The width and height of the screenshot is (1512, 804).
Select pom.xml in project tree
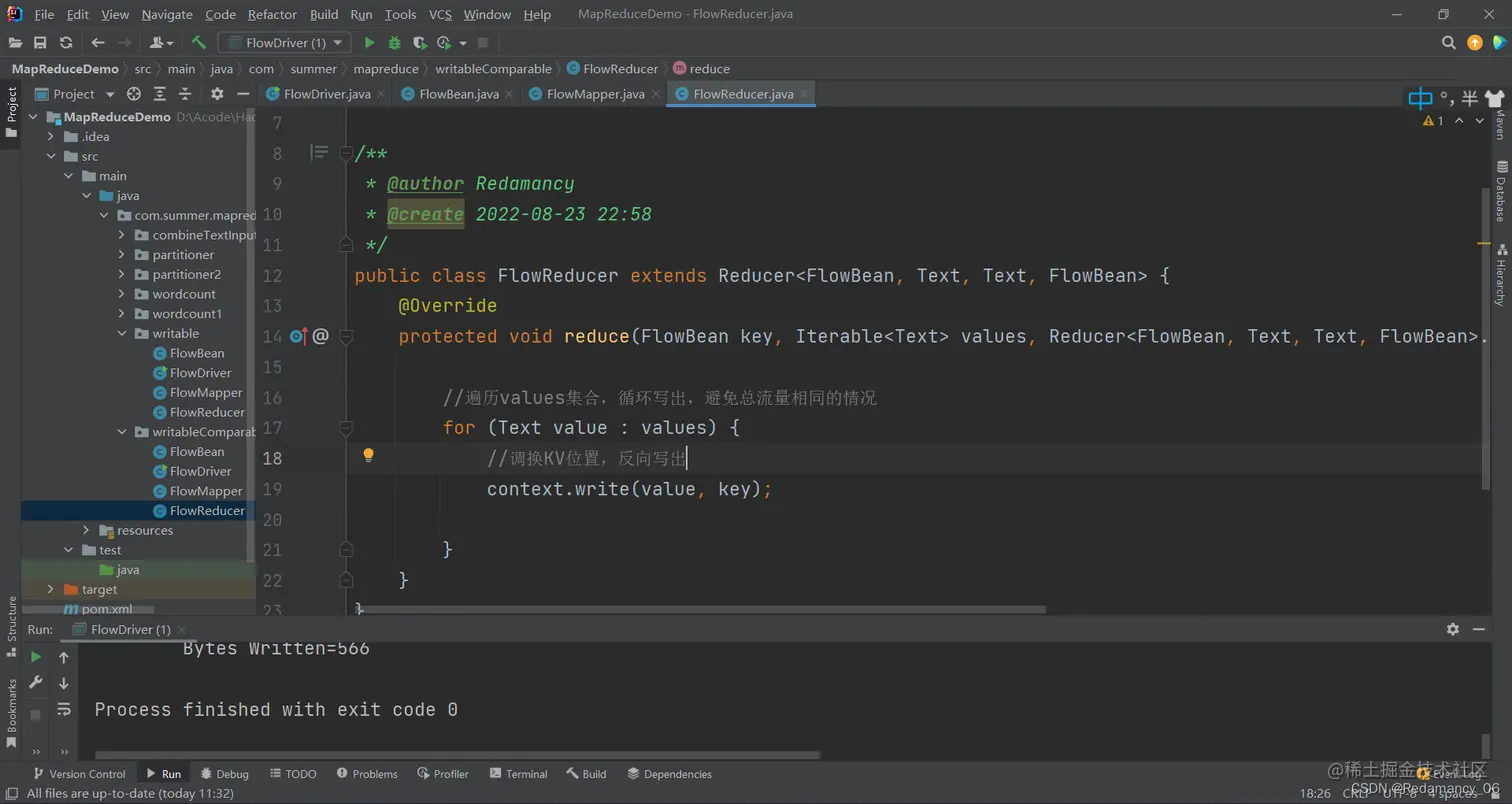[97, 609]
